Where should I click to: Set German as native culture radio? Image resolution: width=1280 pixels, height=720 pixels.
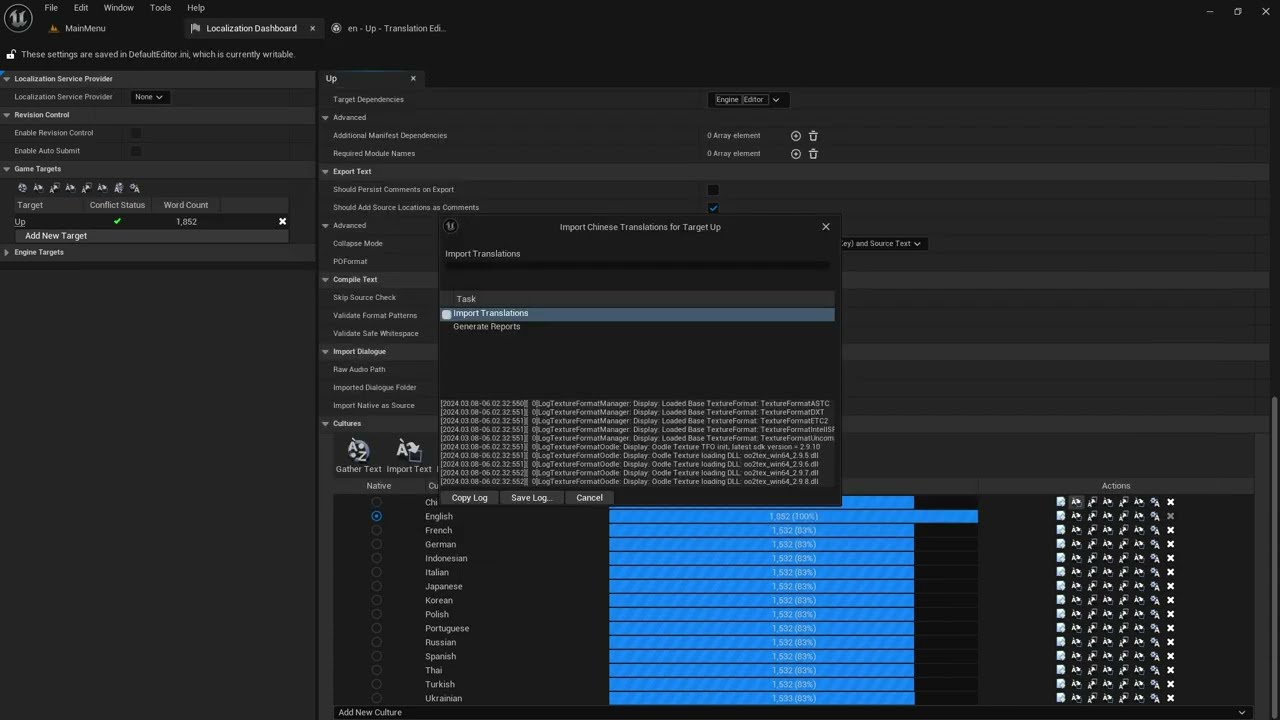377,544
